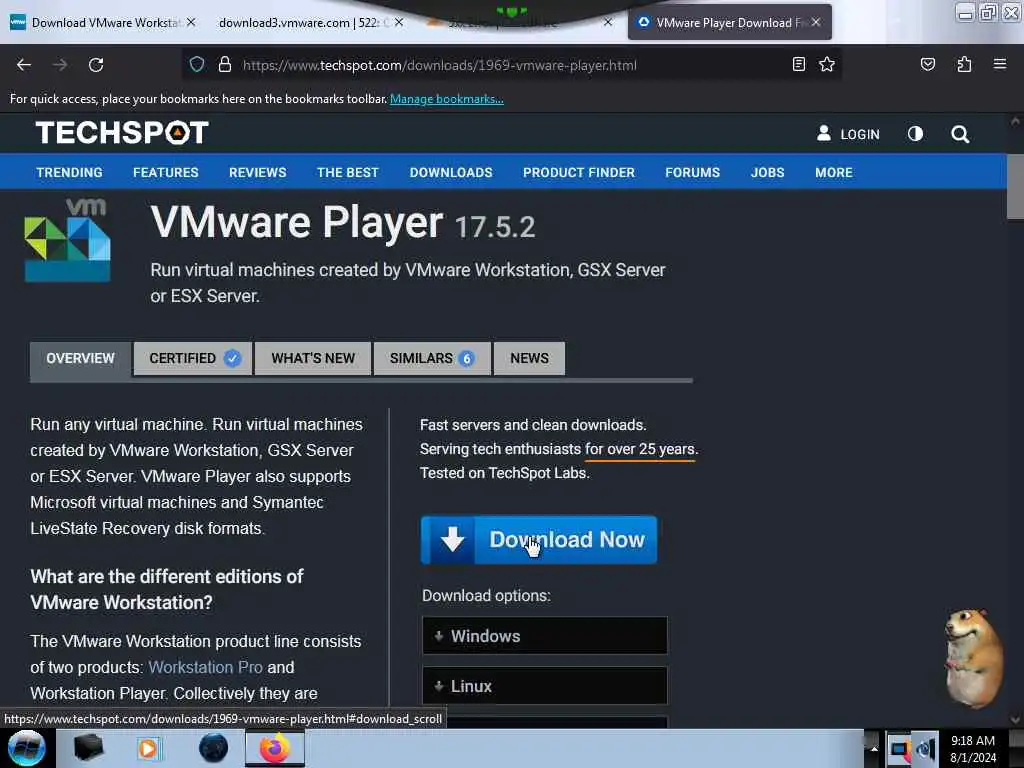The width and height of the screenshot is (1024, 768).
Task: Click the user LOGIN icon
Action: pos(824,133)
